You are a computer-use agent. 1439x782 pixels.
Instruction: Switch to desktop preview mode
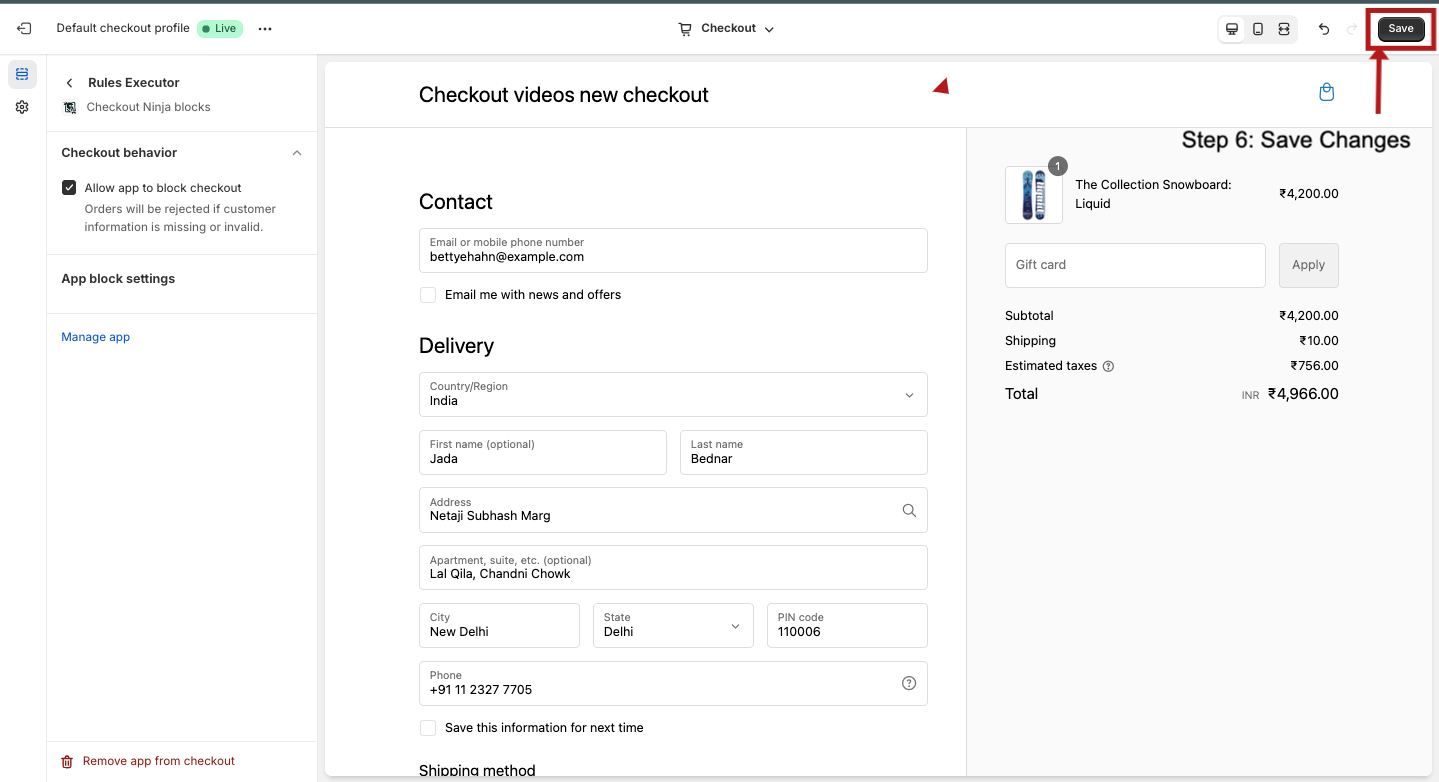[1232, 29]
